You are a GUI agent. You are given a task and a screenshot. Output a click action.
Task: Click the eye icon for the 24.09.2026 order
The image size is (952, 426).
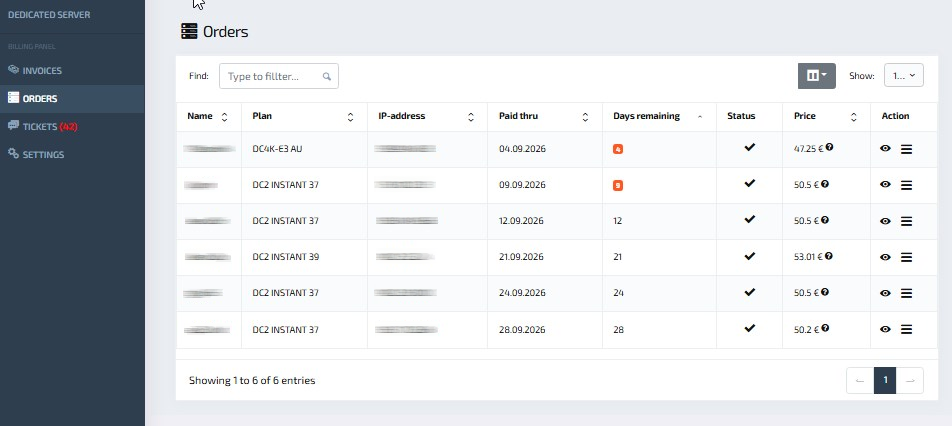click(x=885, y=293)
